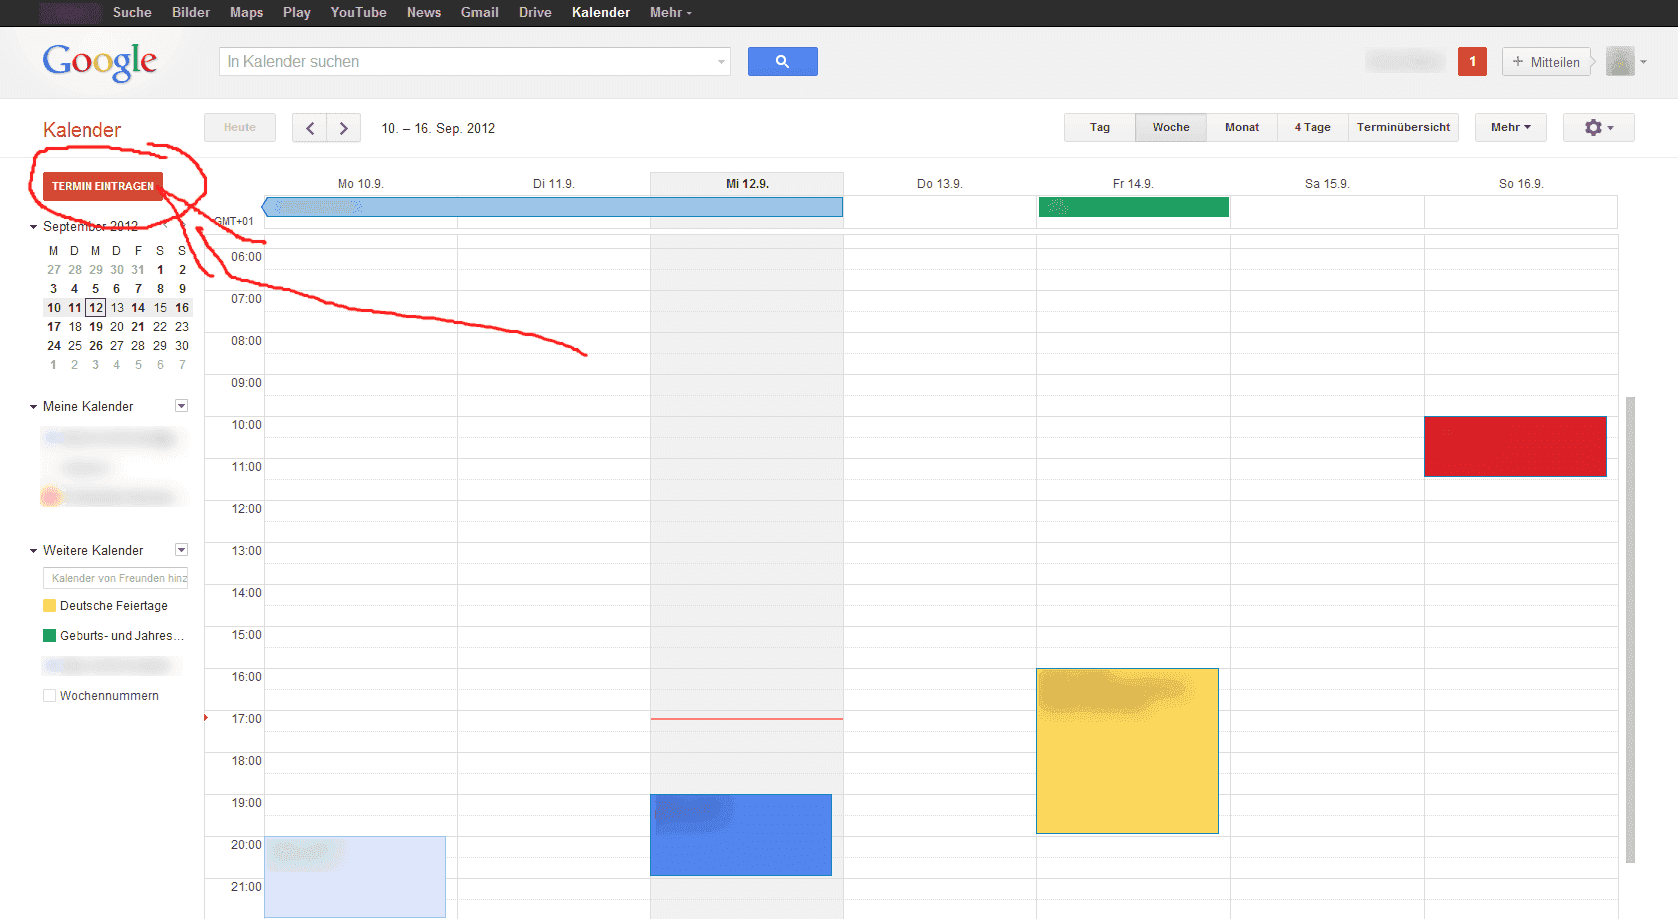
Task: Switch to the Terminübersicht view
Action: click(x=1403, y=128)
